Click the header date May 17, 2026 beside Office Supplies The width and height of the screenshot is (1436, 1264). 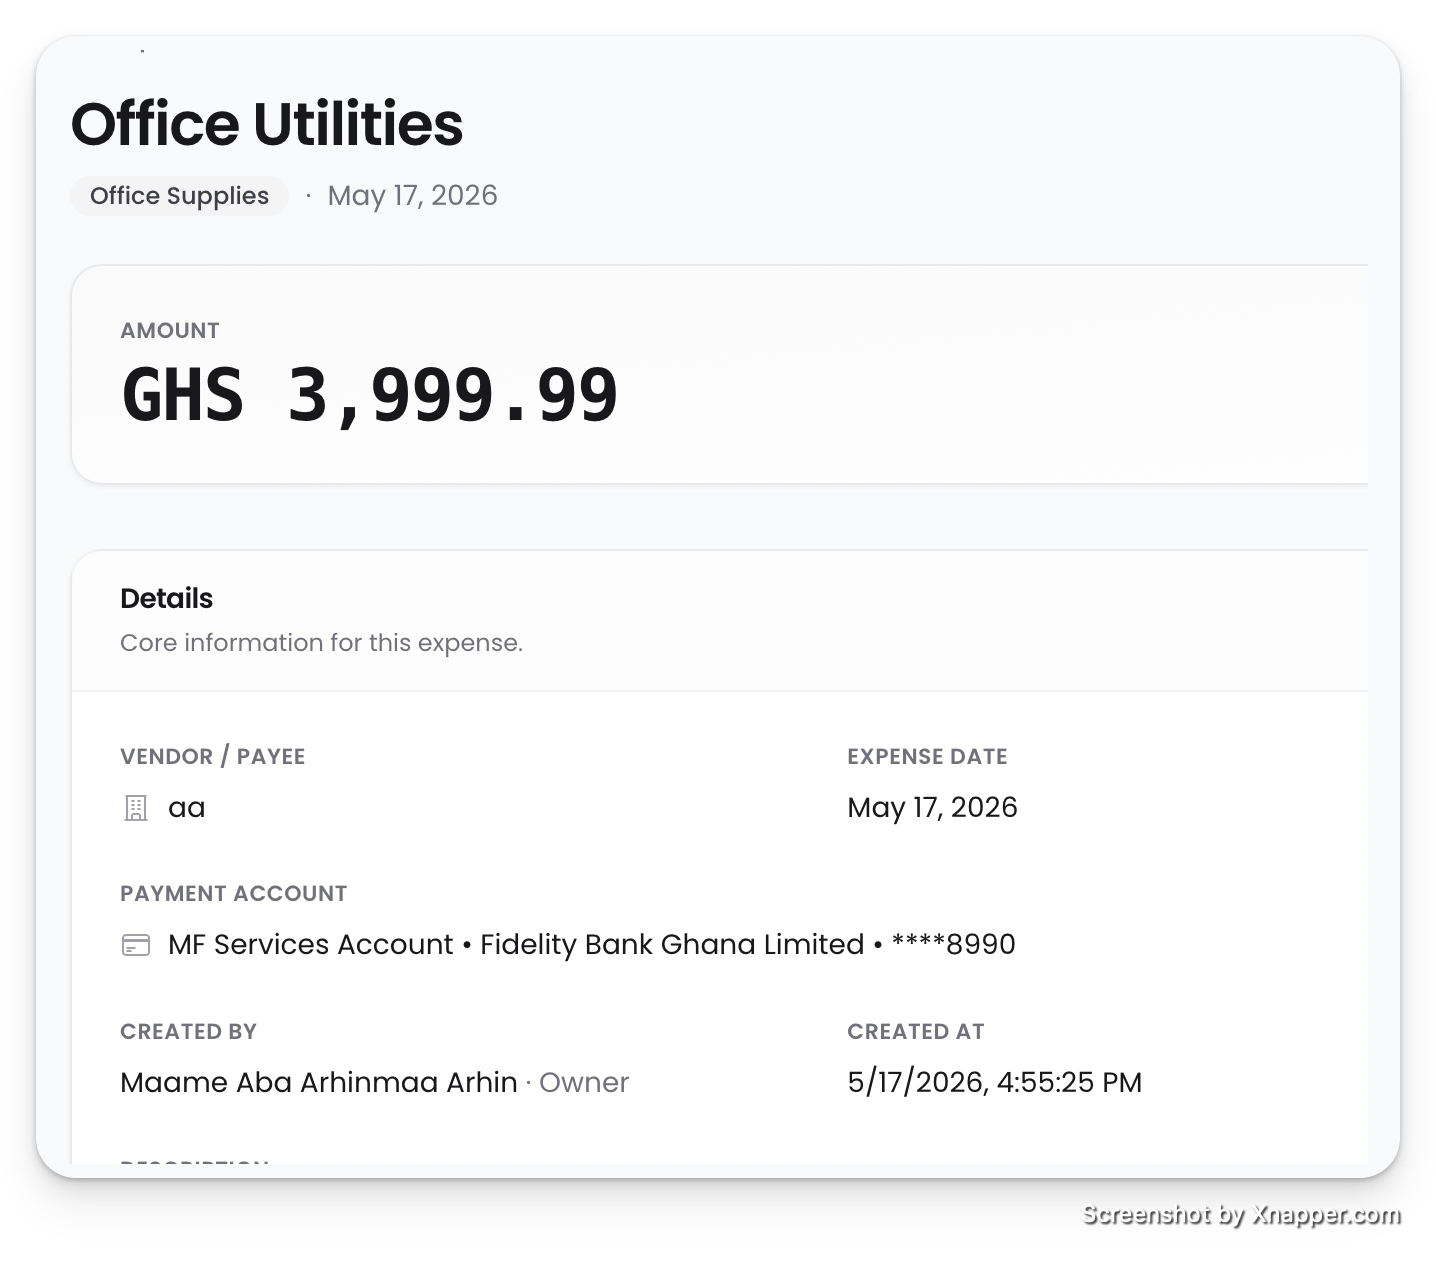coord(412,196)
